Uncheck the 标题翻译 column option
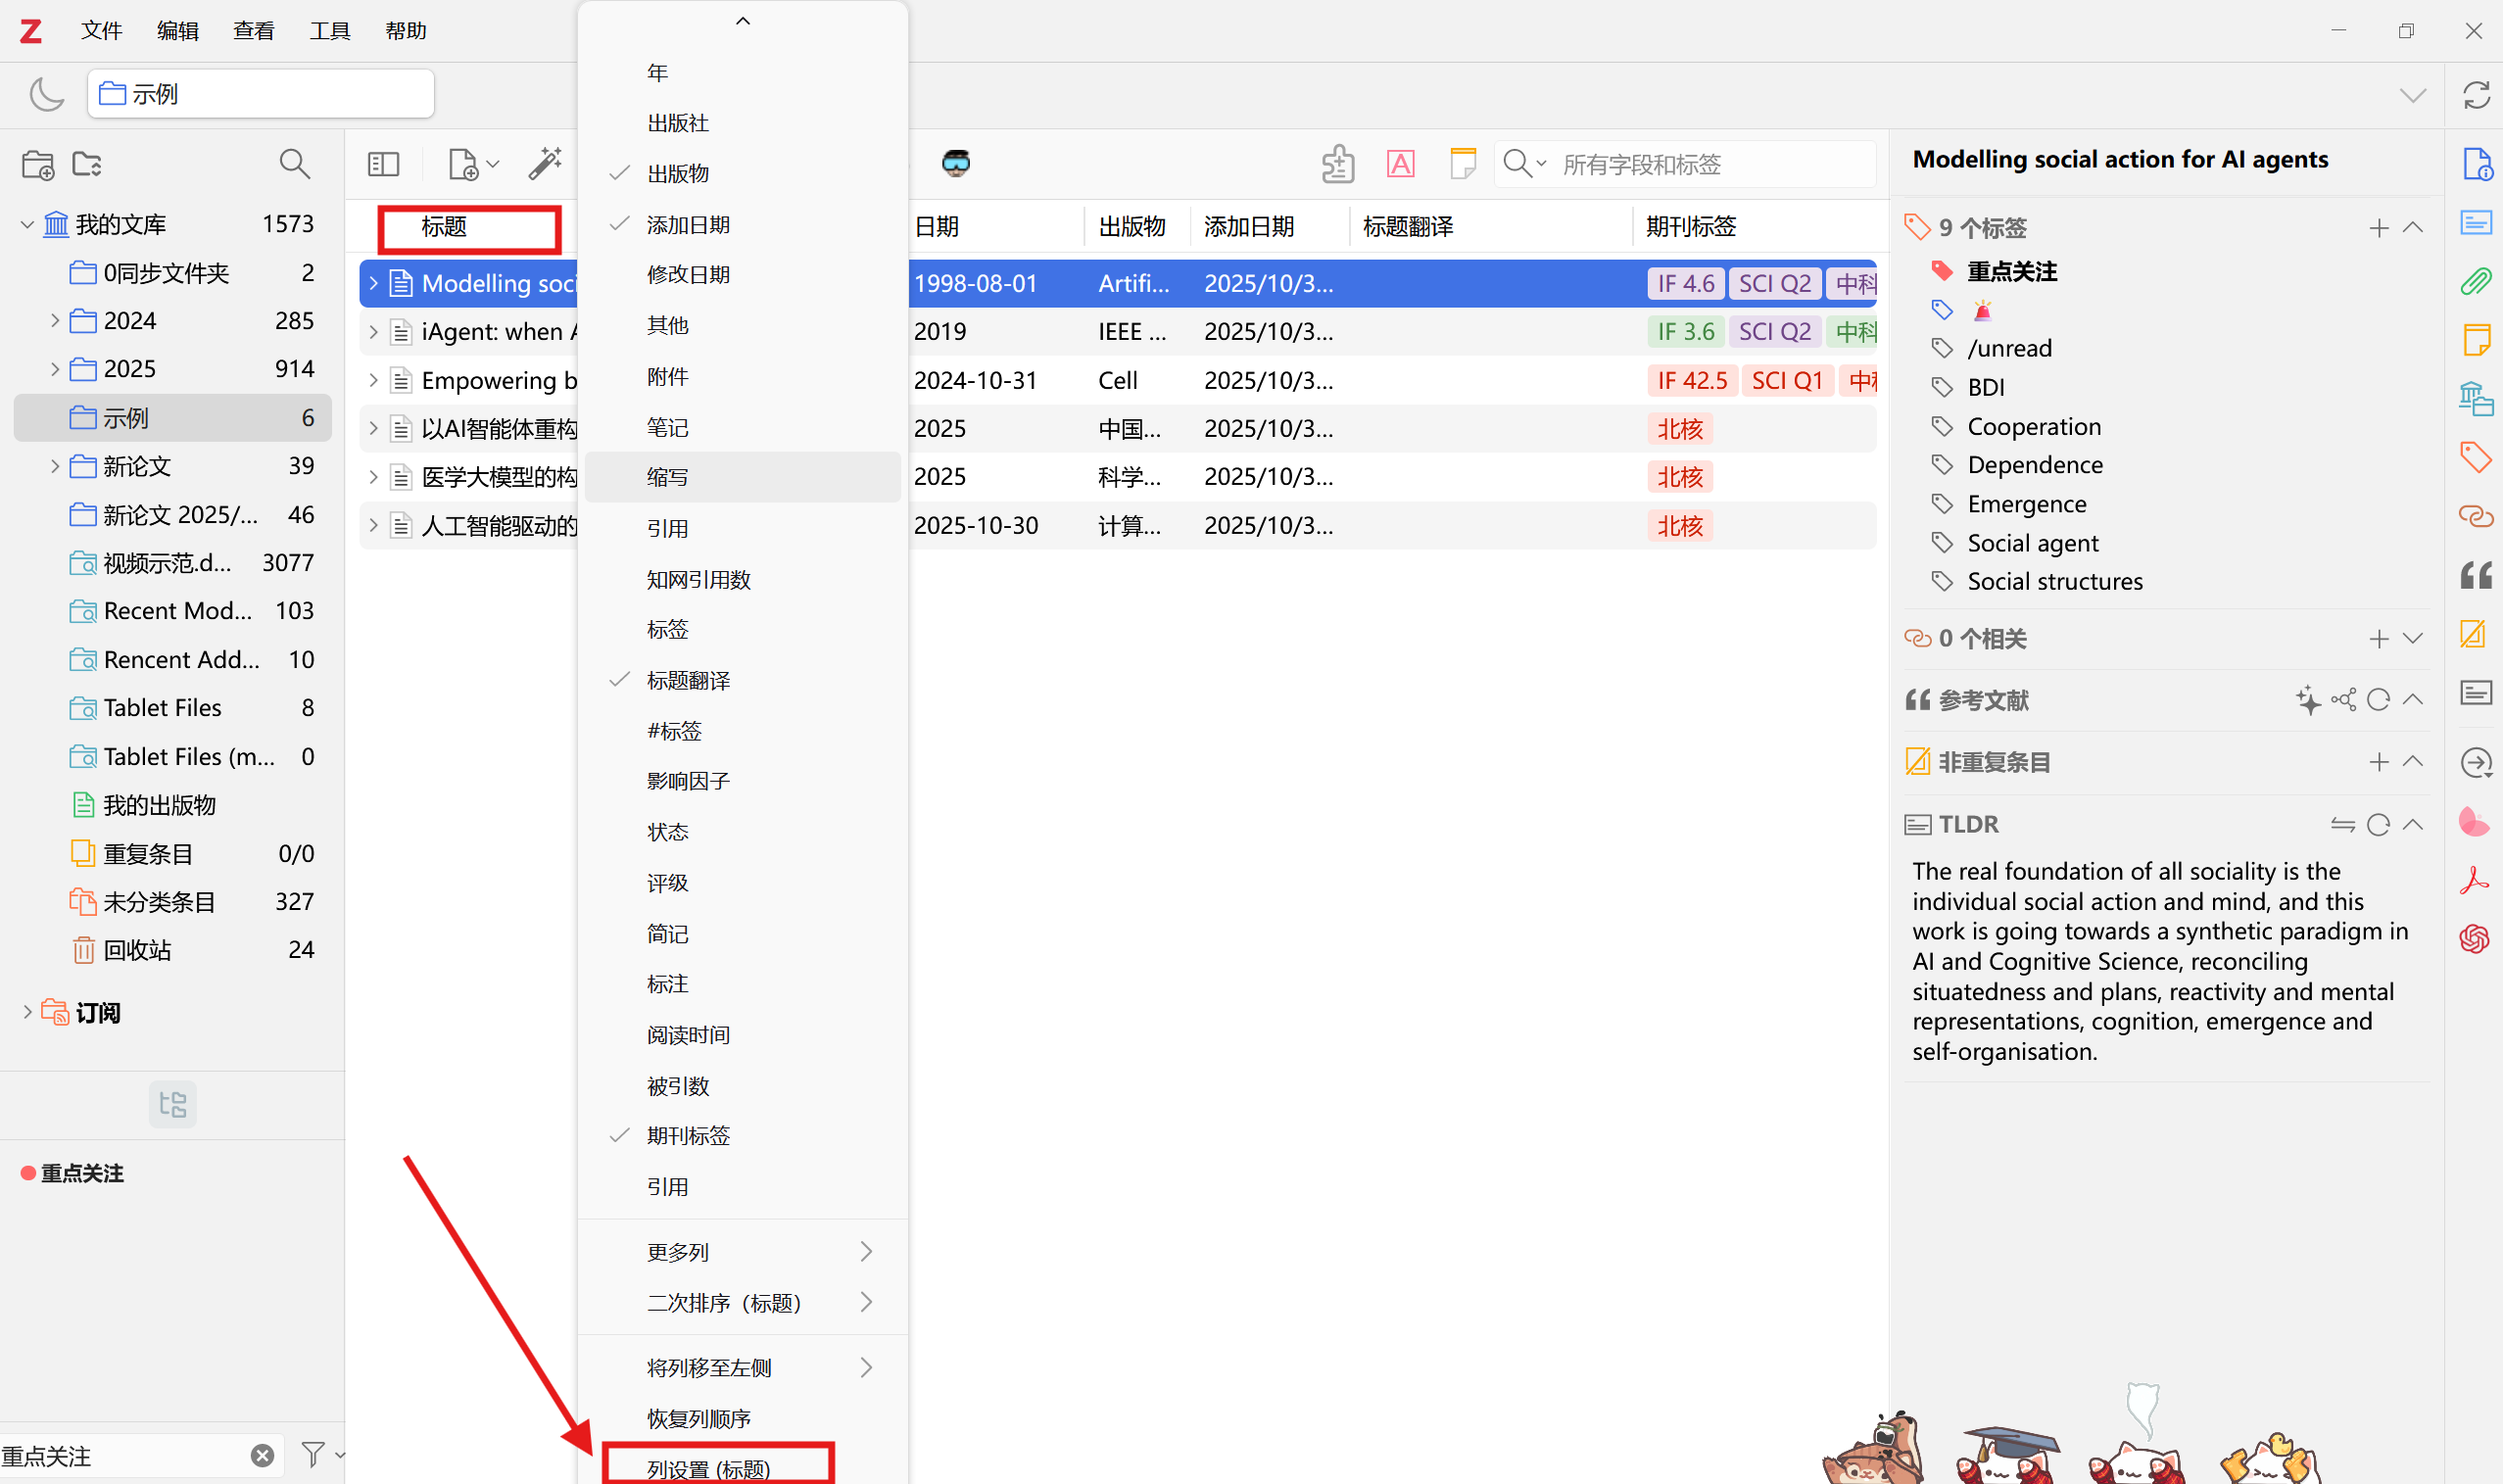The width and height of the screenshot is (2503, 1484). (x=688, y=680)
